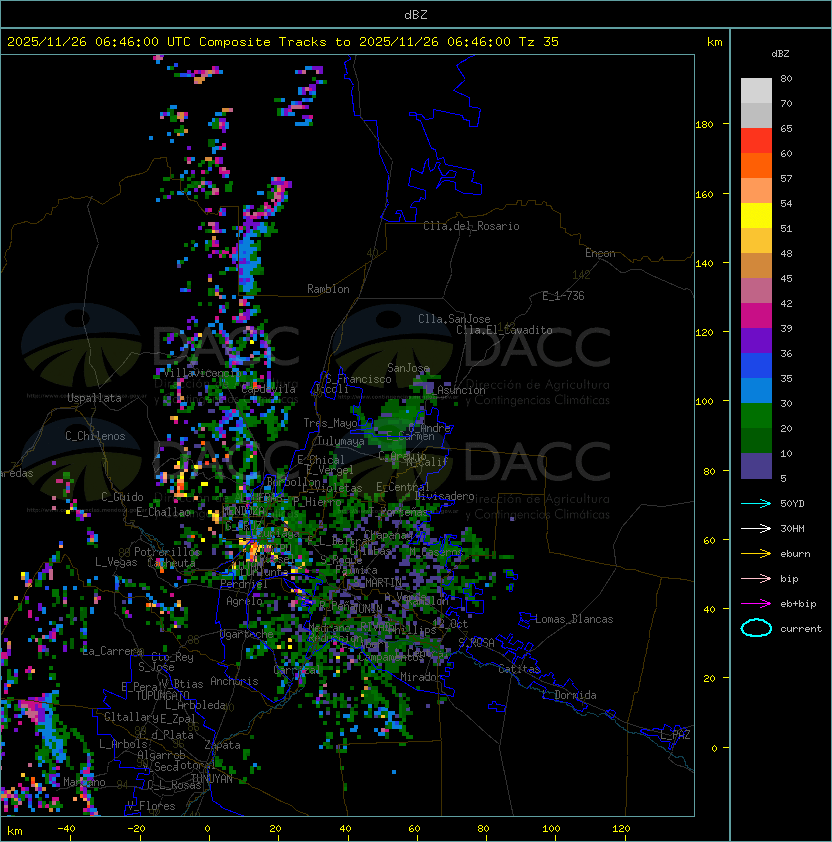Click the Zapata map label
Viewport: 832px width, 842px height.
pyautogui.click(x=222, y=745)
